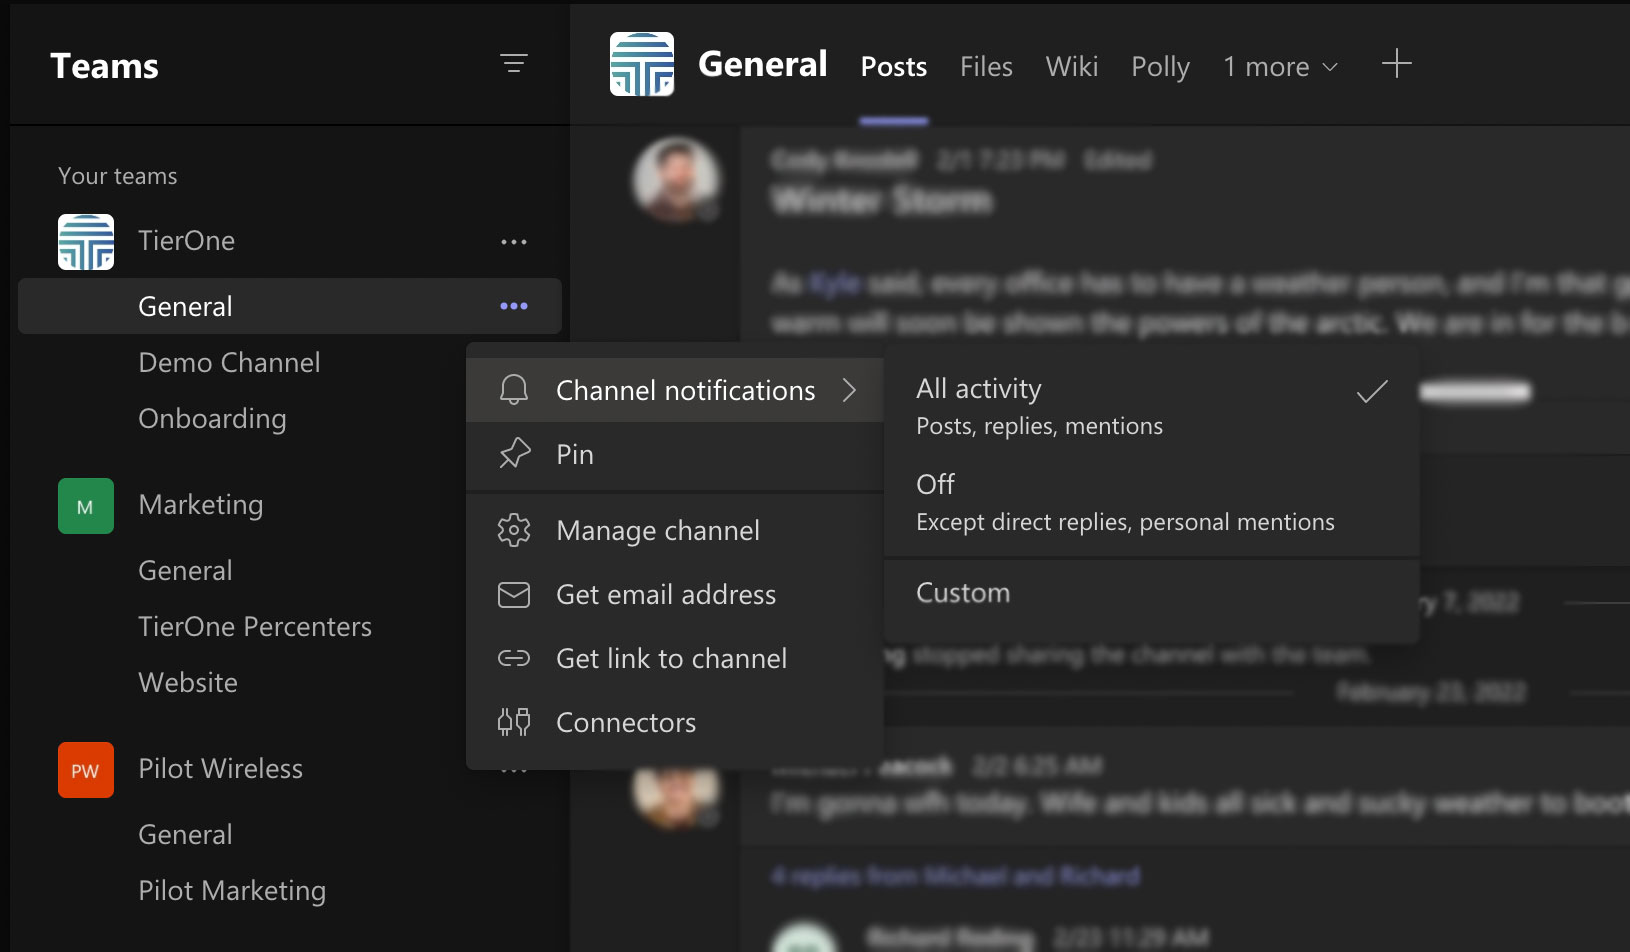Switch to the Files tab
This screenshot has height=952, width=1630.
pyautogui.click(x=986, y=67)
